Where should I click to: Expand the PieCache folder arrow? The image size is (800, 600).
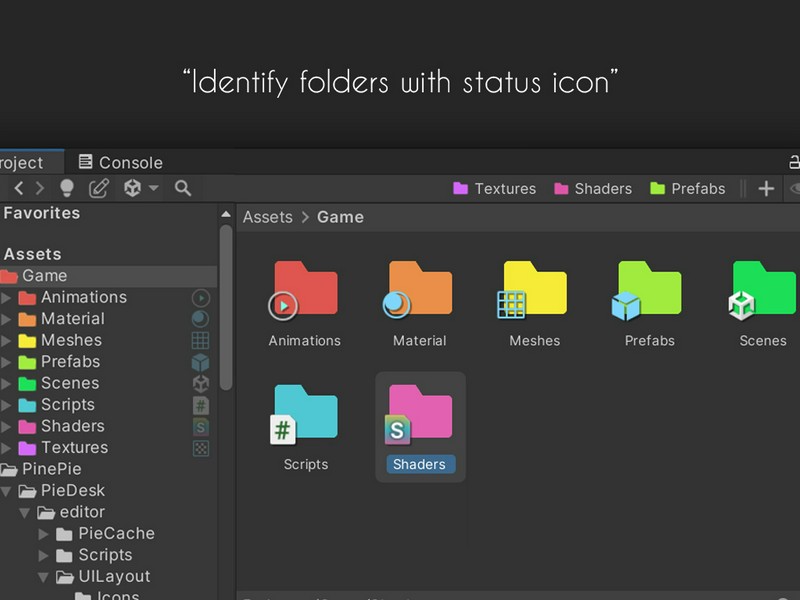(43, 534)
